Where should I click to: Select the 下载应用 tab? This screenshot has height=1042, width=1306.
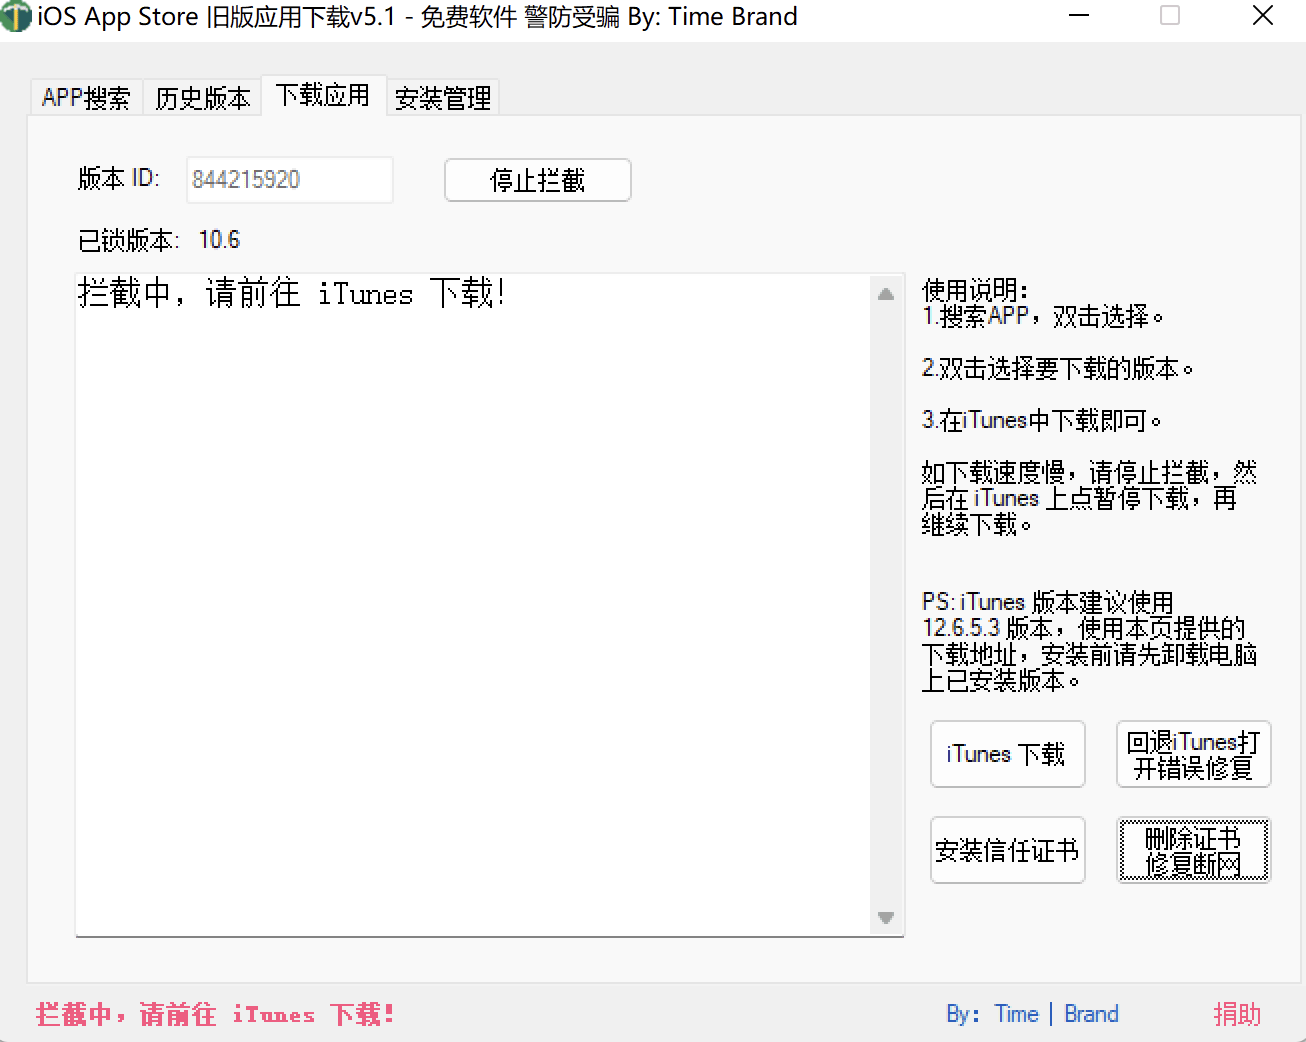point(323,95)
